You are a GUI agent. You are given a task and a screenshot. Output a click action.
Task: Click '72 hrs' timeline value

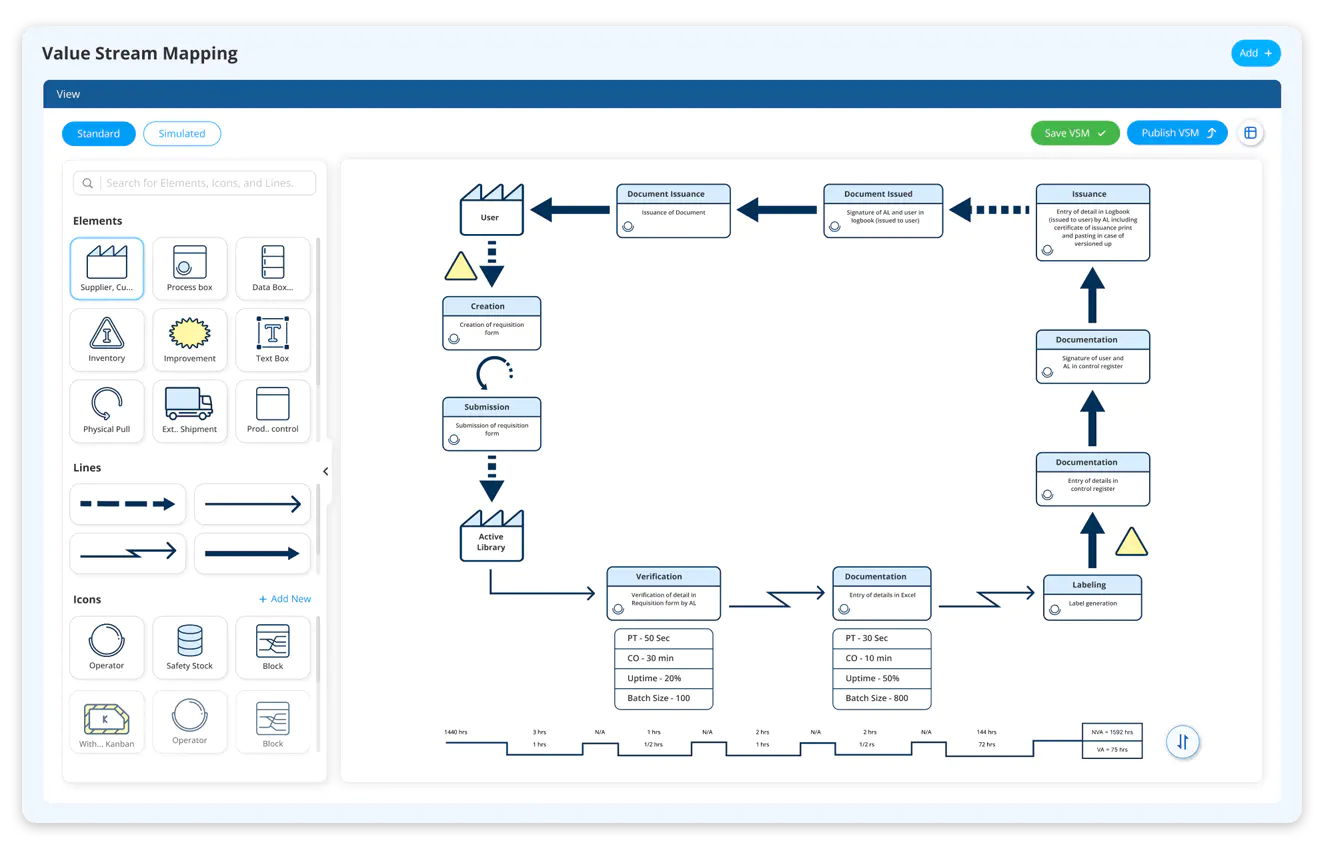[986, 745]
